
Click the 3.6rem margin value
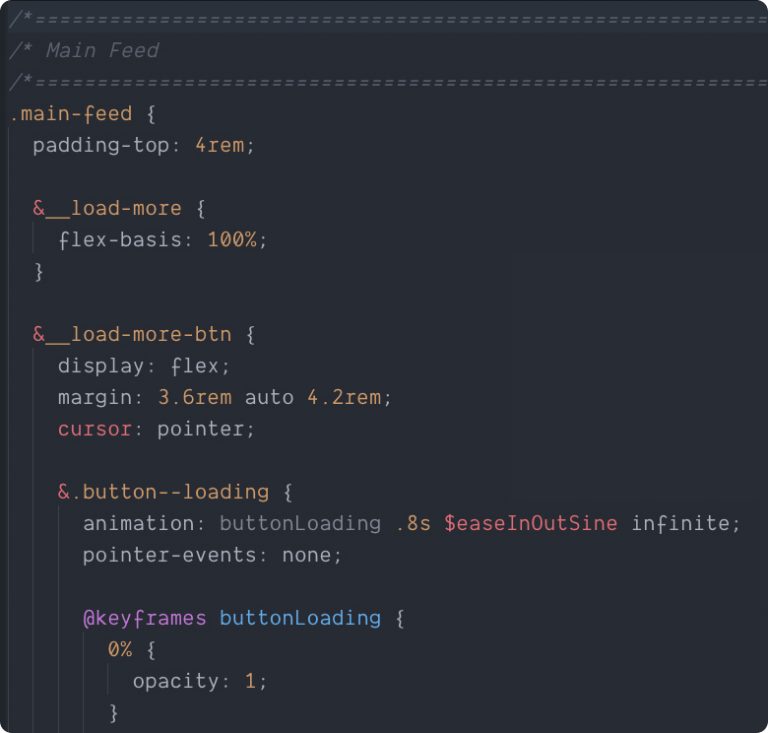click(x=194, y=397)
